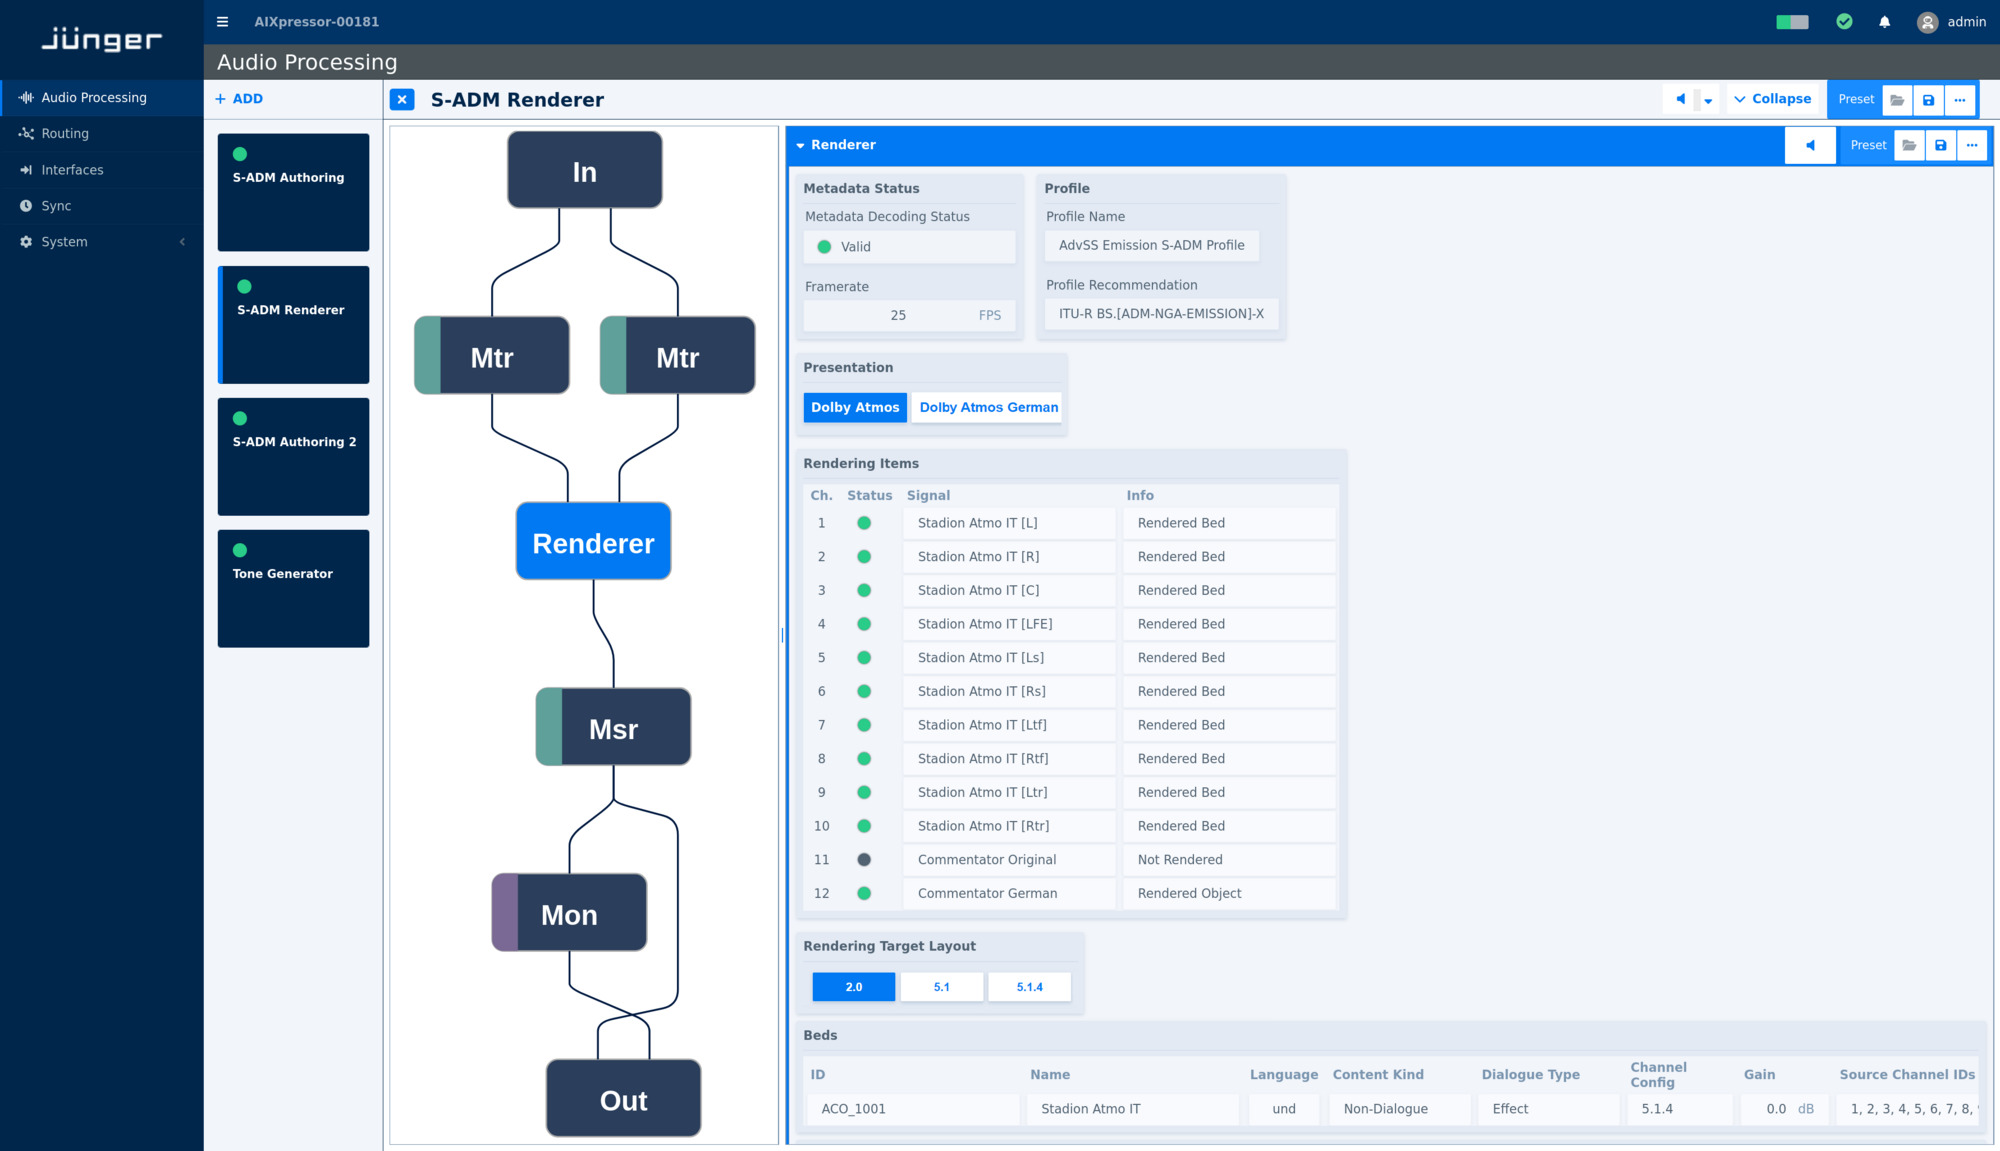Click the Renderer section speaker icon
Viewport: 2000px width, 1151px height.
pyautogui.click(x=1810, y=146)
